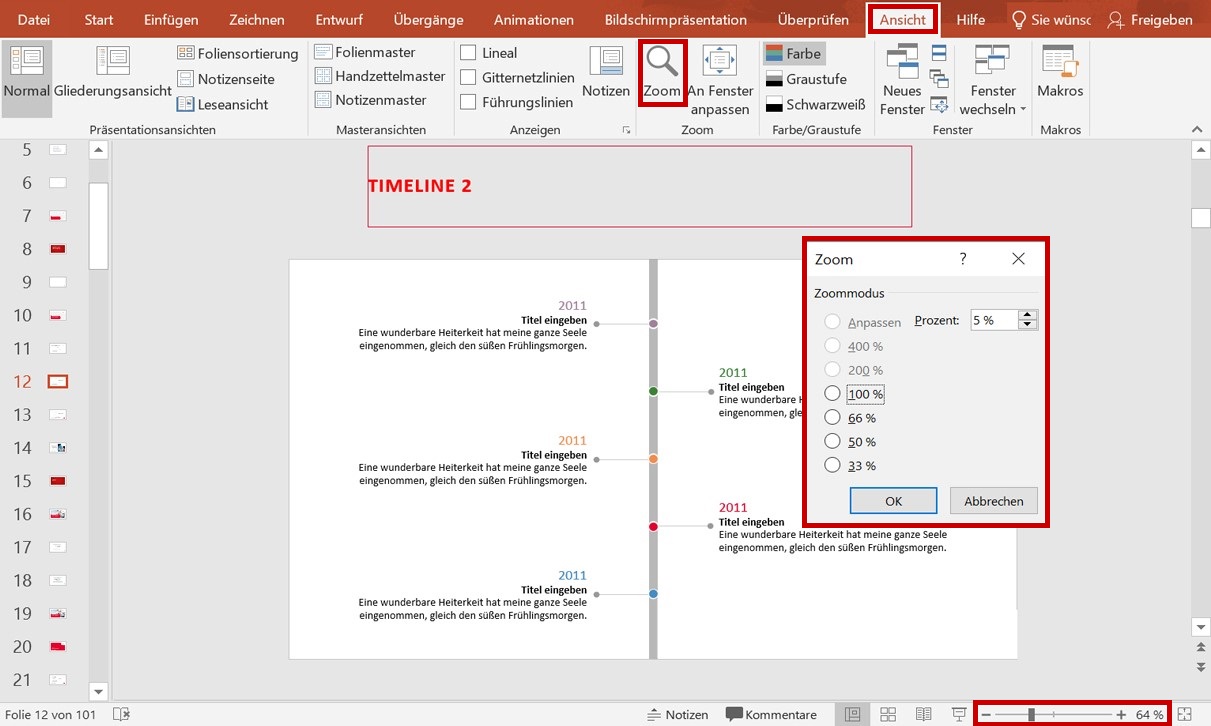The width and height of the screenshot is (1211, 726).
Task: Confirm Zoom dialog with OK
Action: tap(893, 501)
